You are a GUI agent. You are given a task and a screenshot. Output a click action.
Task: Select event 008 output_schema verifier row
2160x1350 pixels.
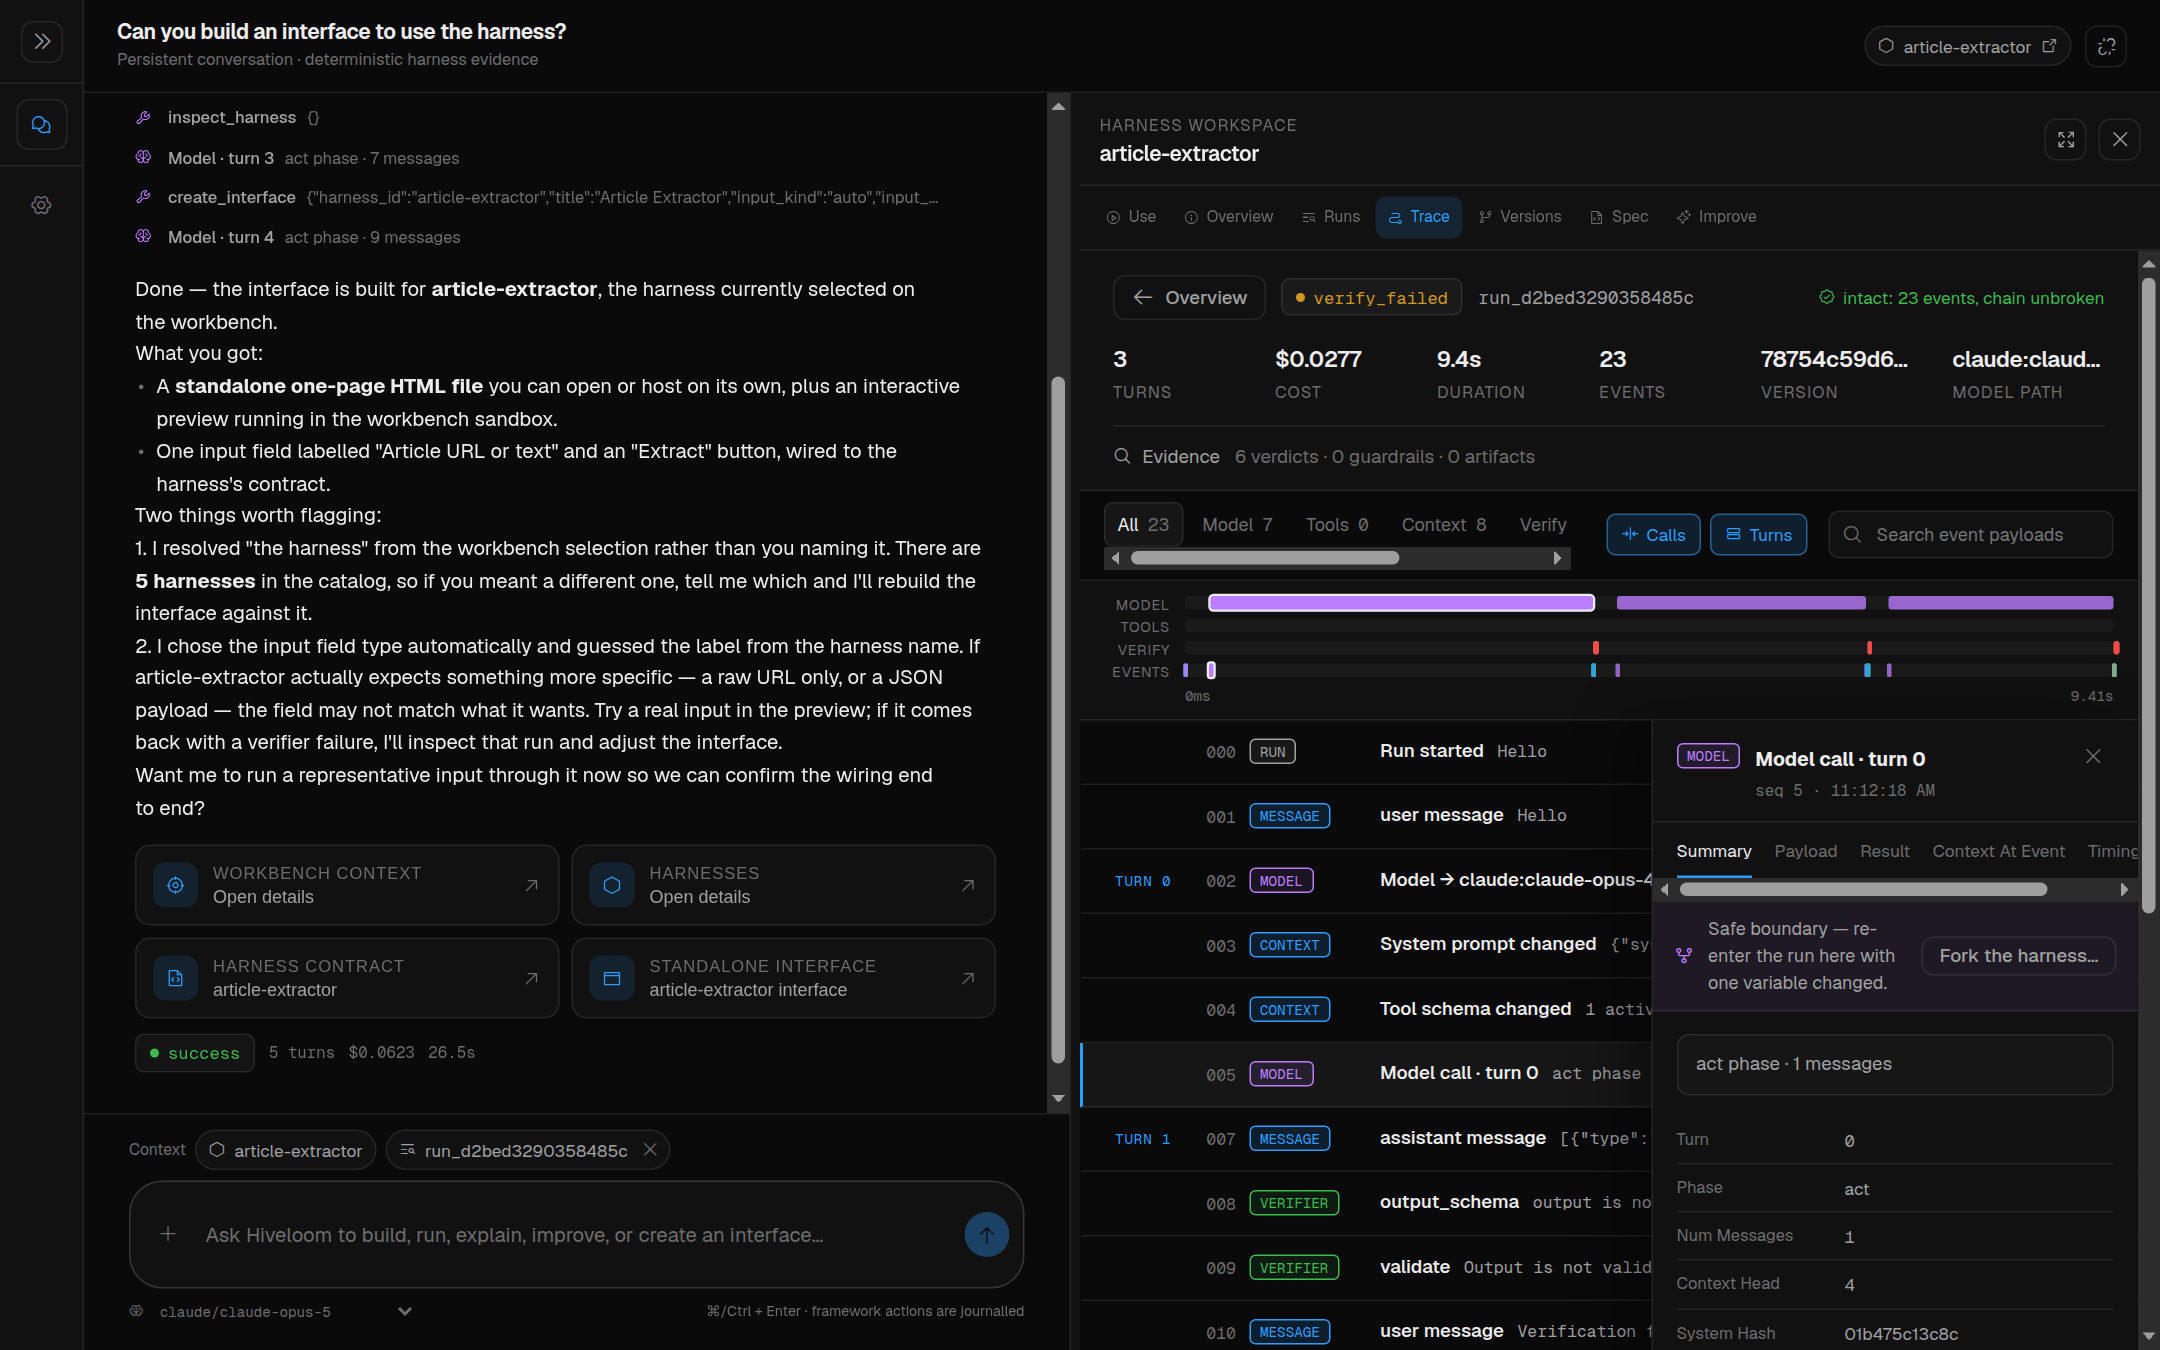[1367, 1203]
